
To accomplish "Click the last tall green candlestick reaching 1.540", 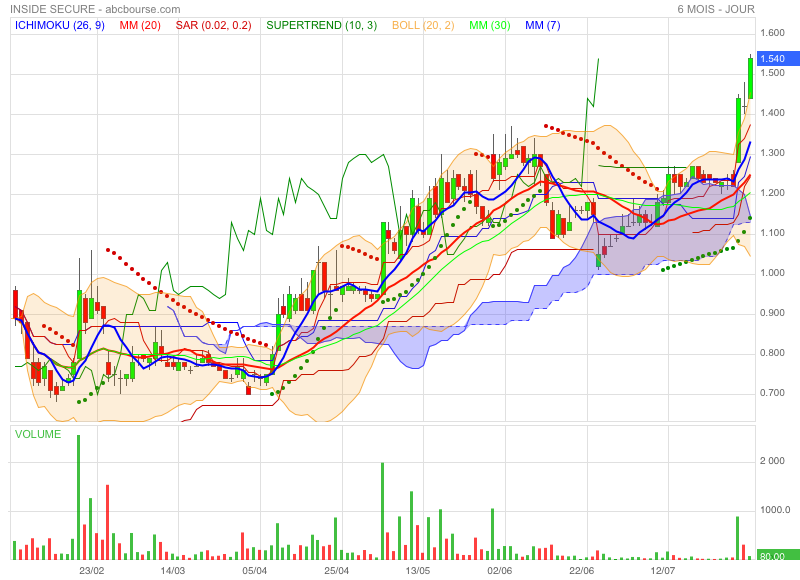I will (x=750, y=78).
